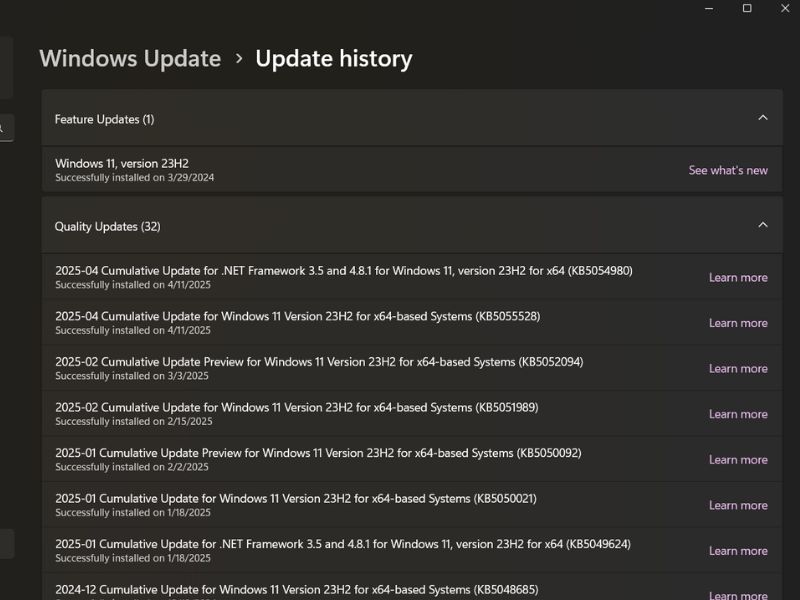Select the Update history page title

[x=334, y=59]
